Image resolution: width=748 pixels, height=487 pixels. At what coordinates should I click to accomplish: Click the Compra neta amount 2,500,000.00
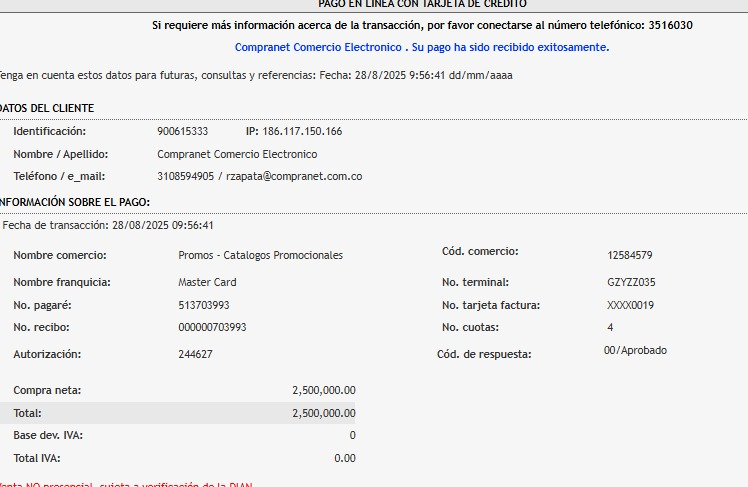323,390
